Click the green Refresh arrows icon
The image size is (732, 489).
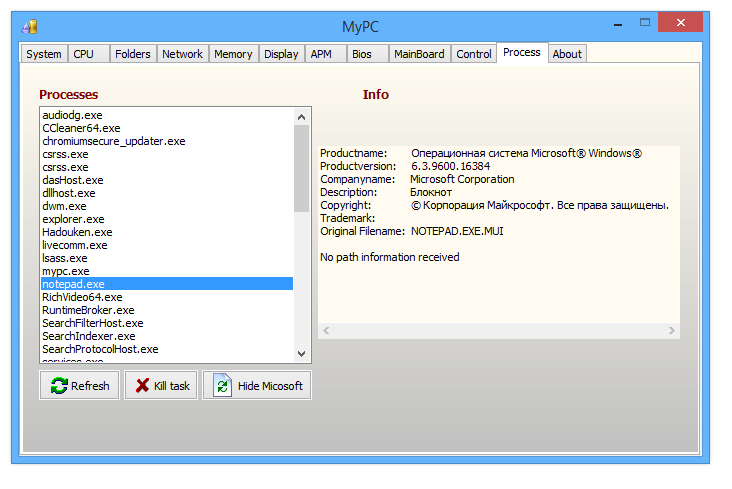click(59, 385)
